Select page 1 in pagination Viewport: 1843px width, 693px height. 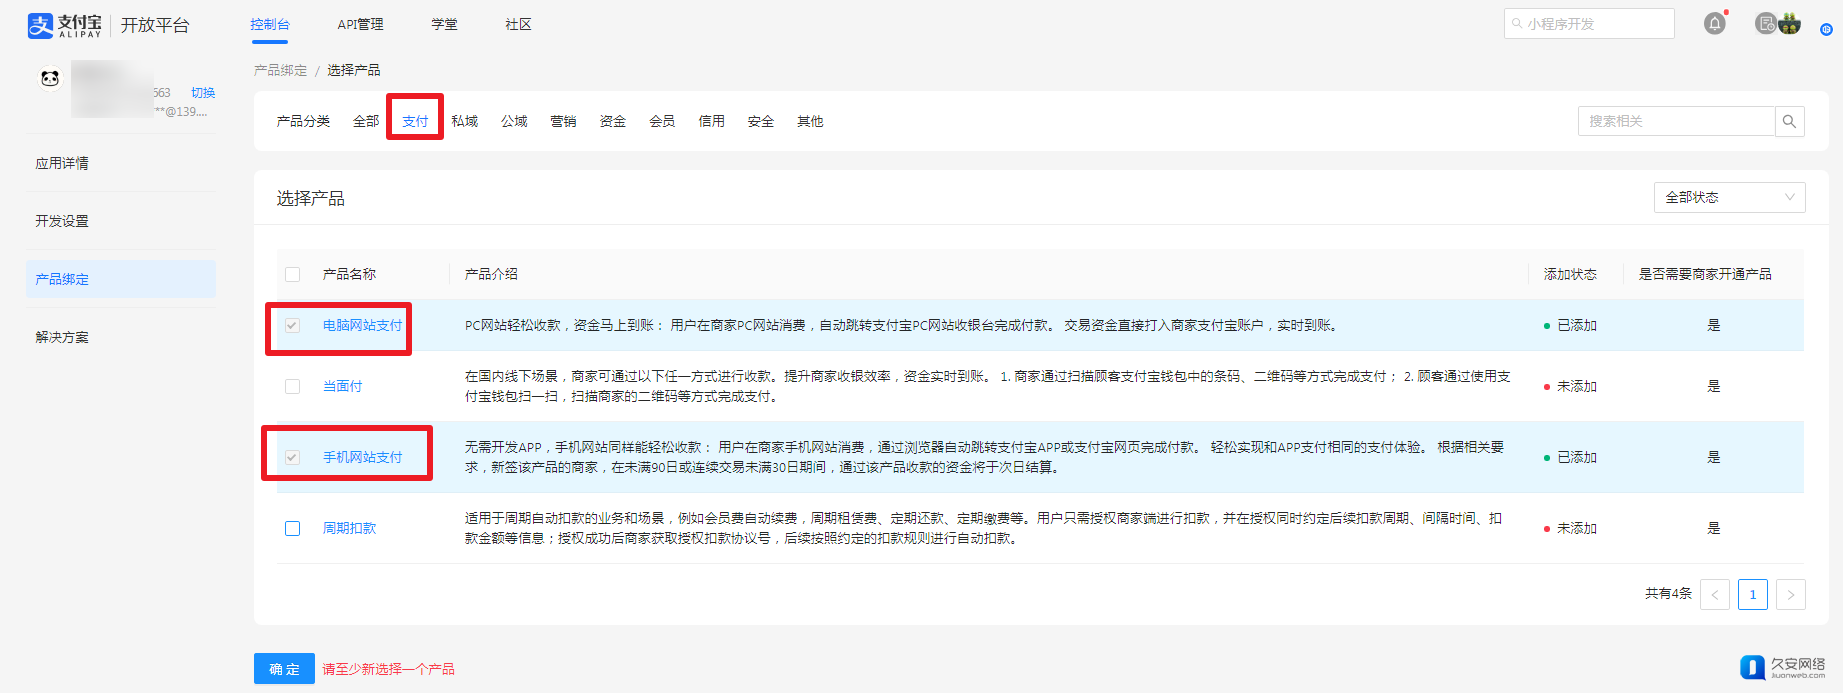(1752, 594)
